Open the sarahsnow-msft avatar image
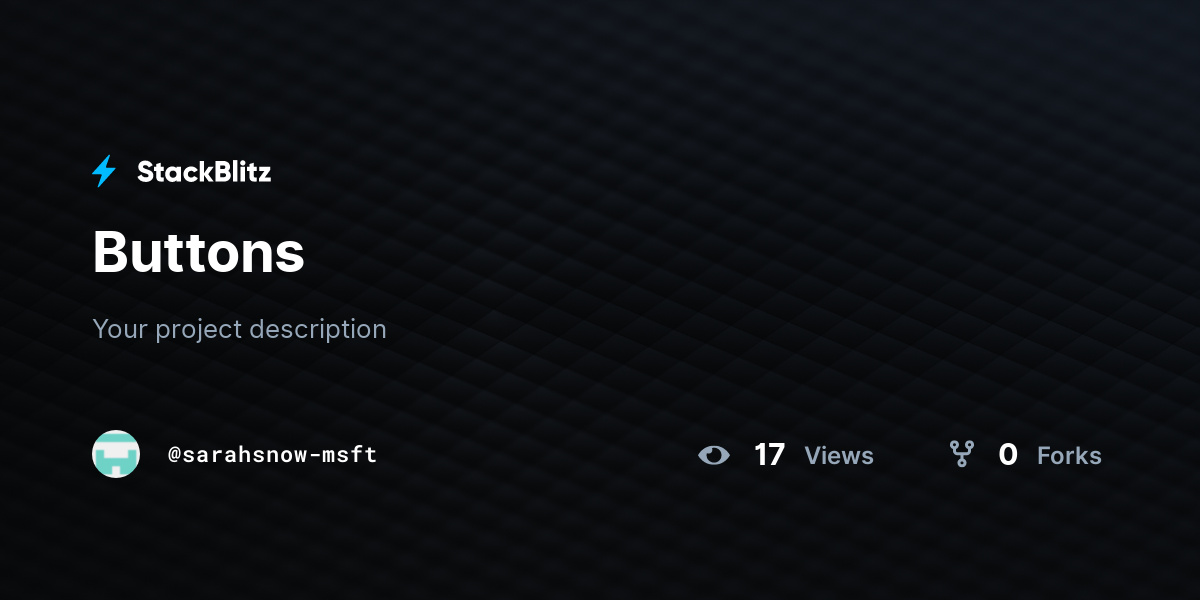The width and height of the screenshot is (1200, 600). (116, 454)
